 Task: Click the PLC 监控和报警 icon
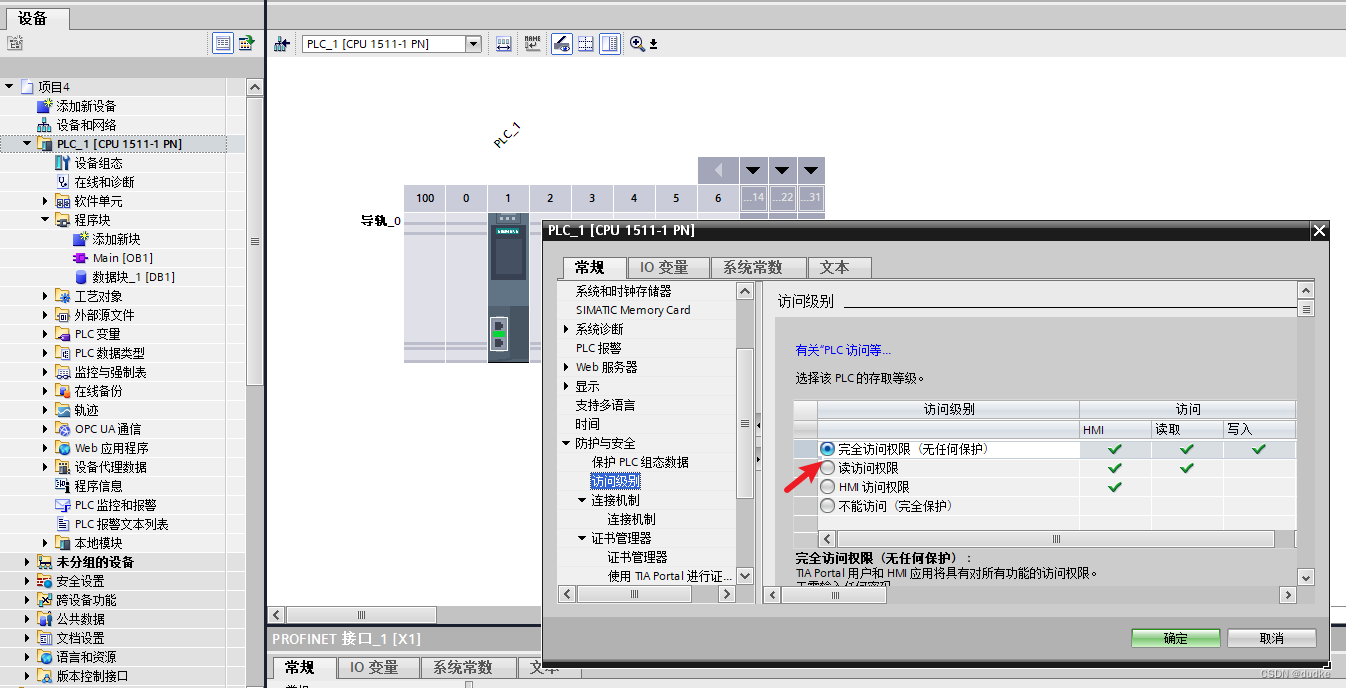pos(62,505)
